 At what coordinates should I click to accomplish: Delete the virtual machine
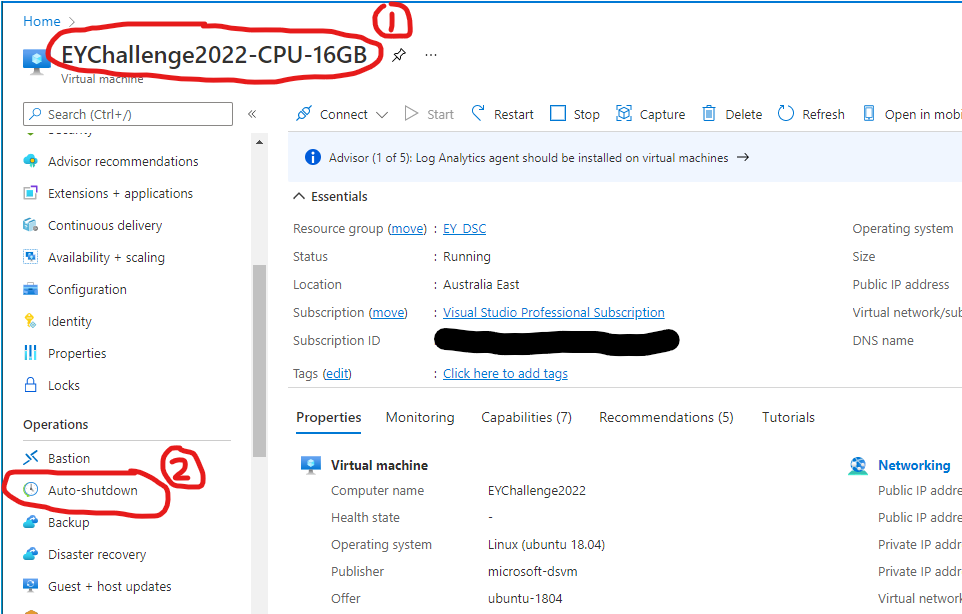(x=732, y=114)
